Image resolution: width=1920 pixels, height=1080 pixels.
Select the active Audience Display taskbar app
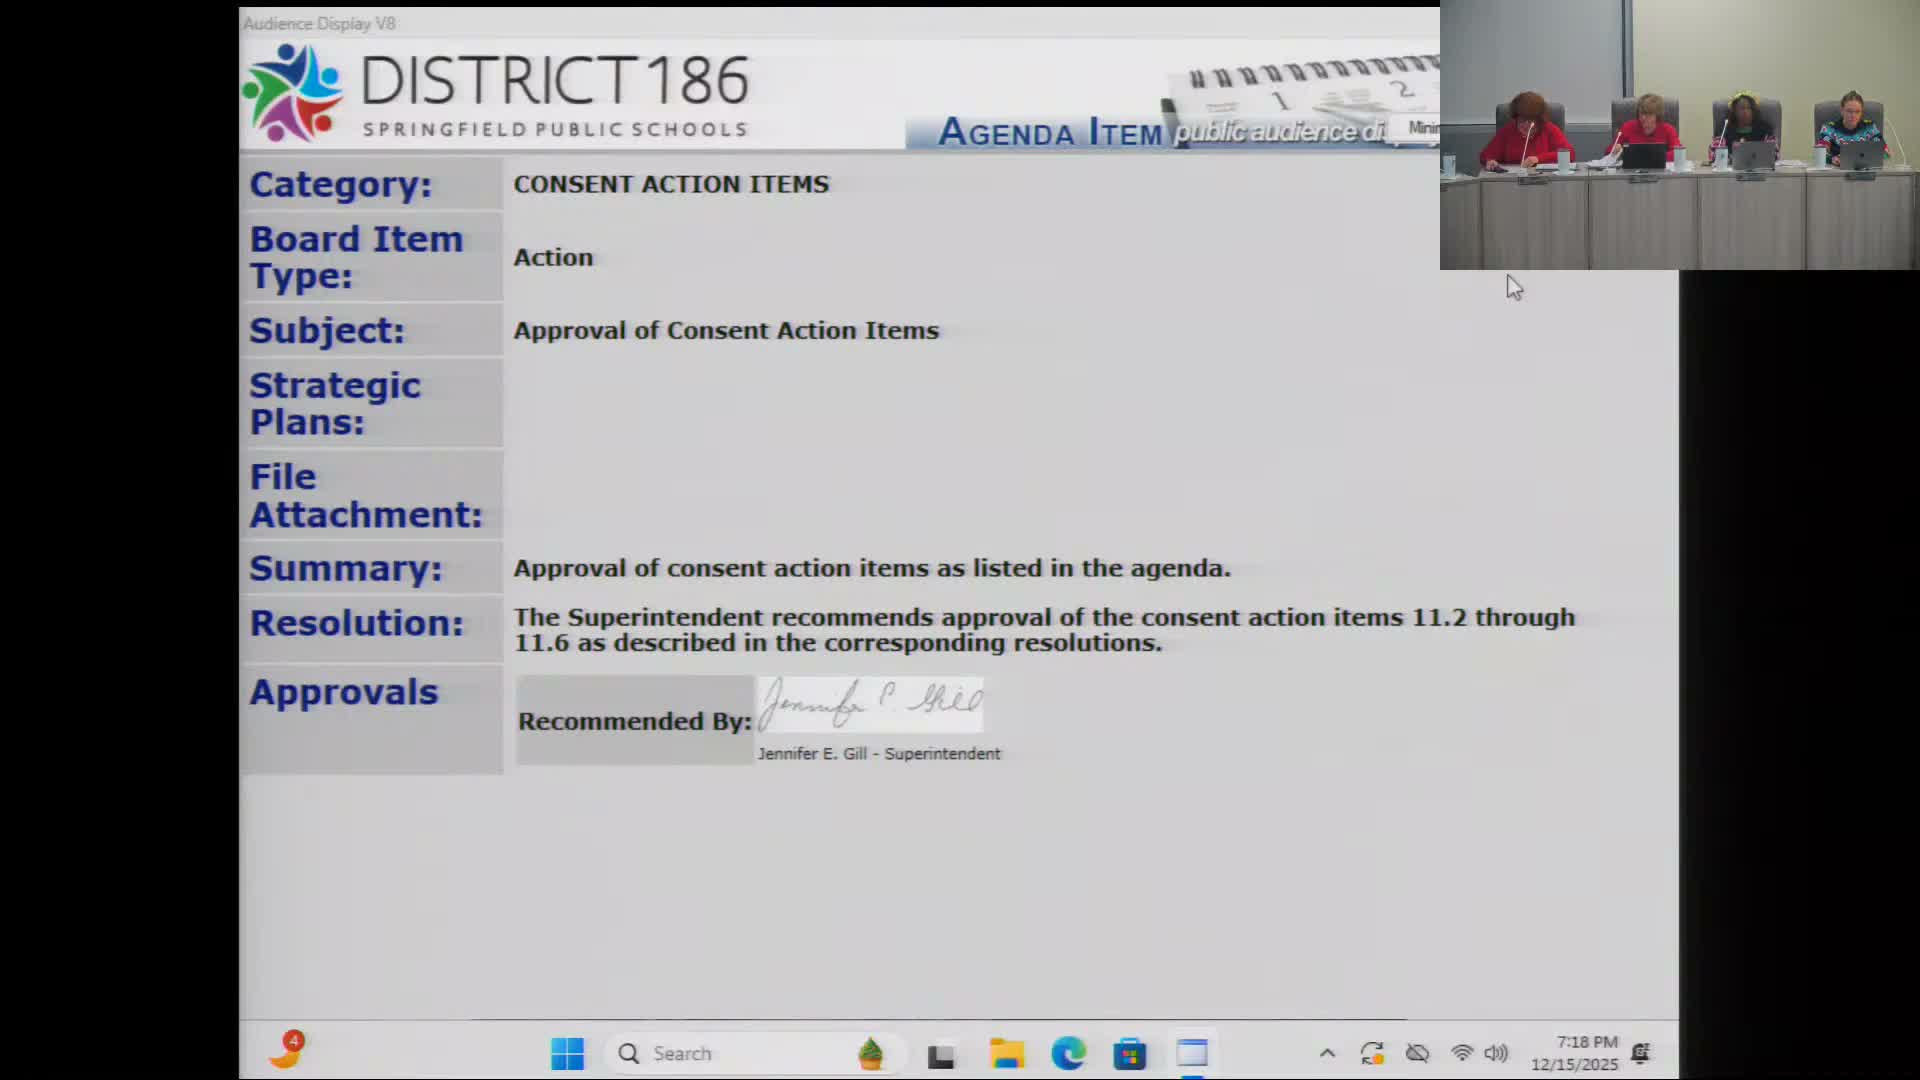(1192, 1053)
